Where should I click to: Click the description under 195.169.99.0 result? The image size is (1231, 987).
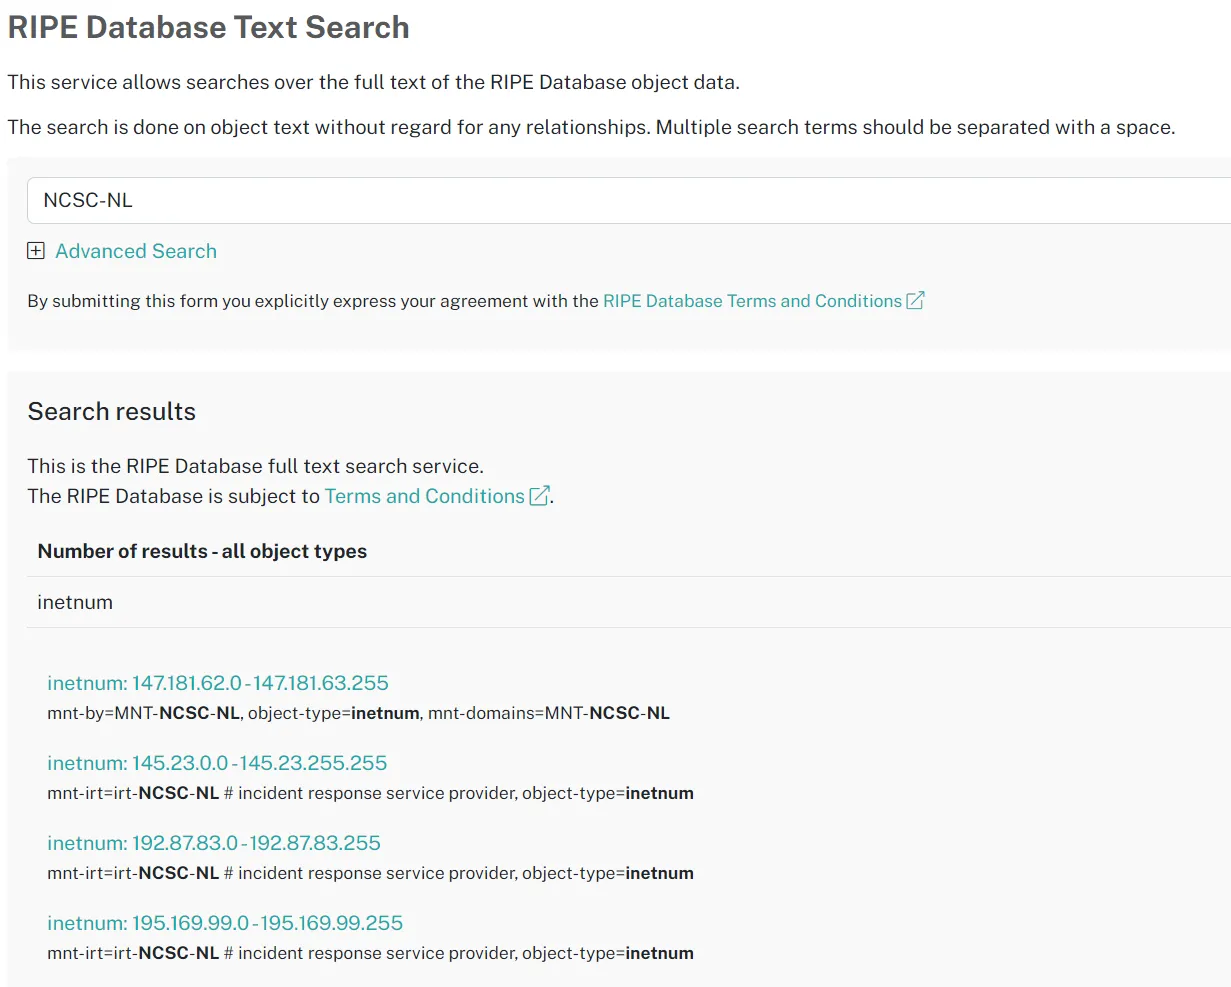pyautogui.click(x=370, y=953)
